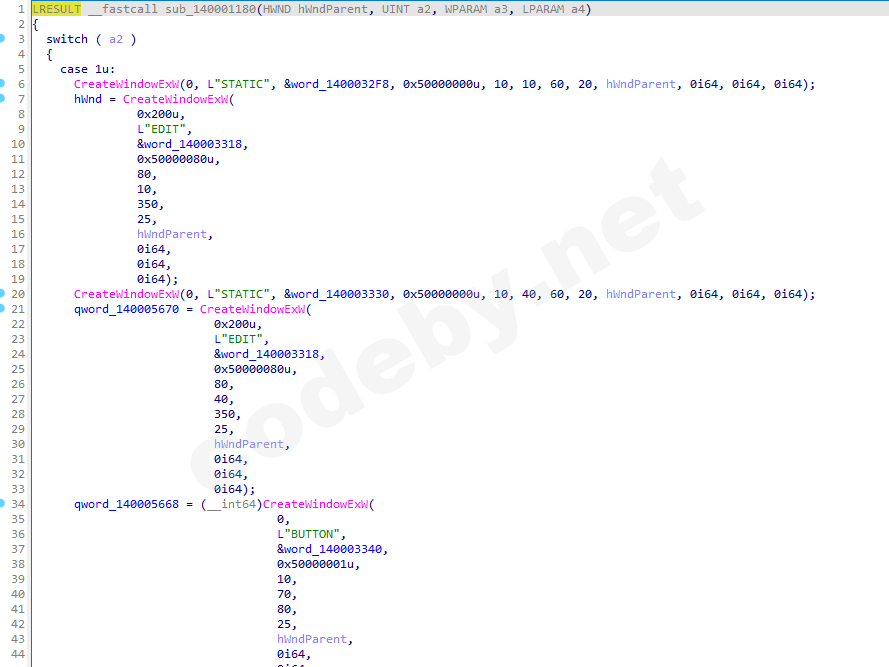Image resolution: width=889 pixels, height=667 pixels.
Task: Click line number 34 in gutter
Action: [18, 504]
